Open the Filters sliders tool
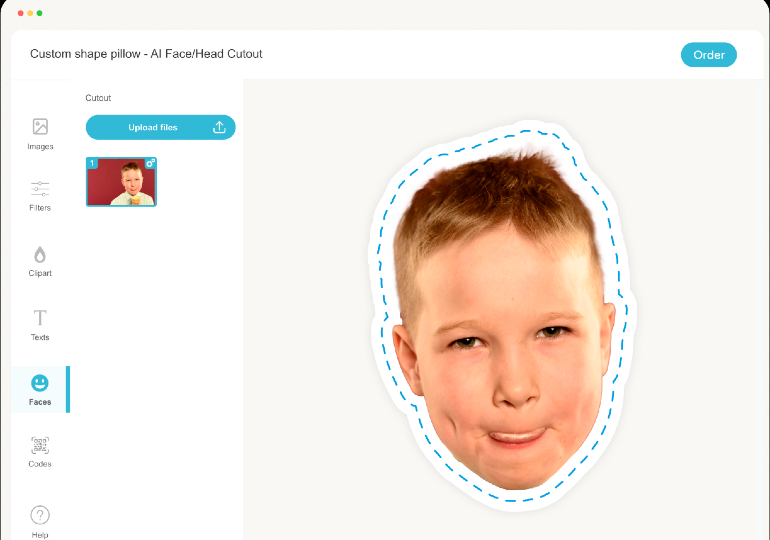 click(40, 195)
